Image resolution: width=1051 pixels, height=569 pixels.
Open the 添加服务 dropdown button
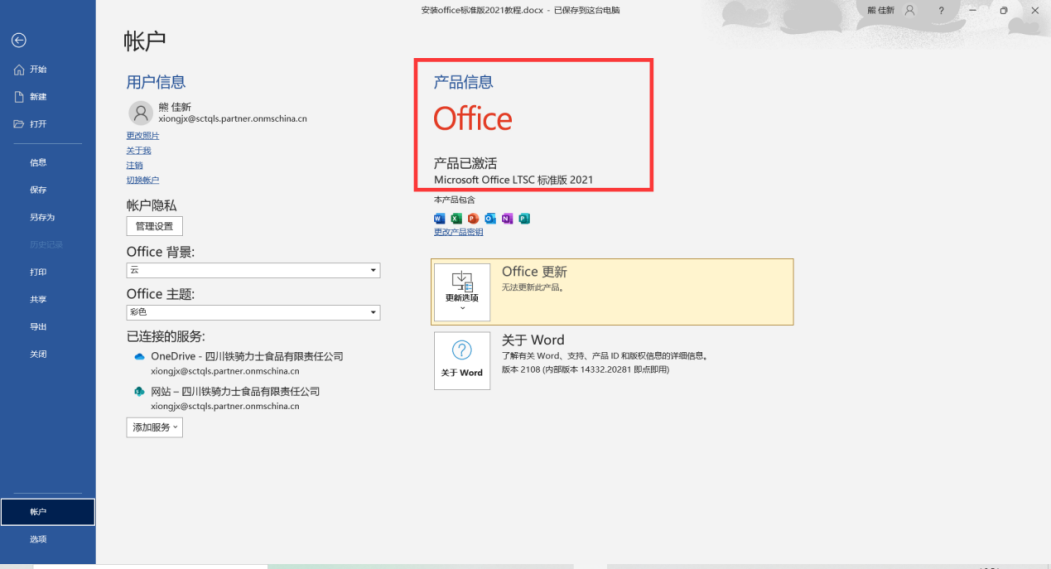pyautogui.click(x=154, y=428)
